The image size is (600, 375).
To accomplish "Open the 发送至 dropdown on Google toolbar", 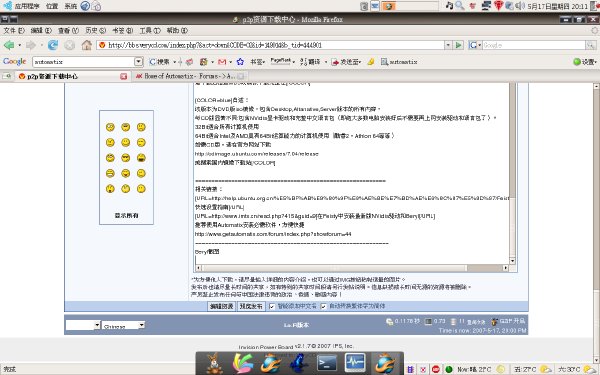I will point(346,62).
